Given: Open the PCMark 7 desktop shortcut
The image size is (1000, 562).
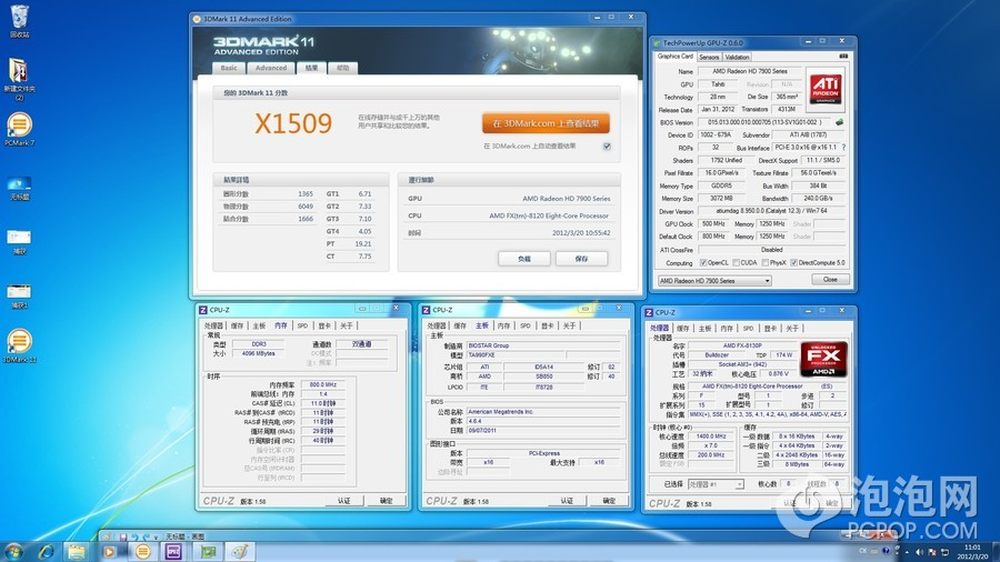Looking at the screenshot, I should [x=20, y=129].
